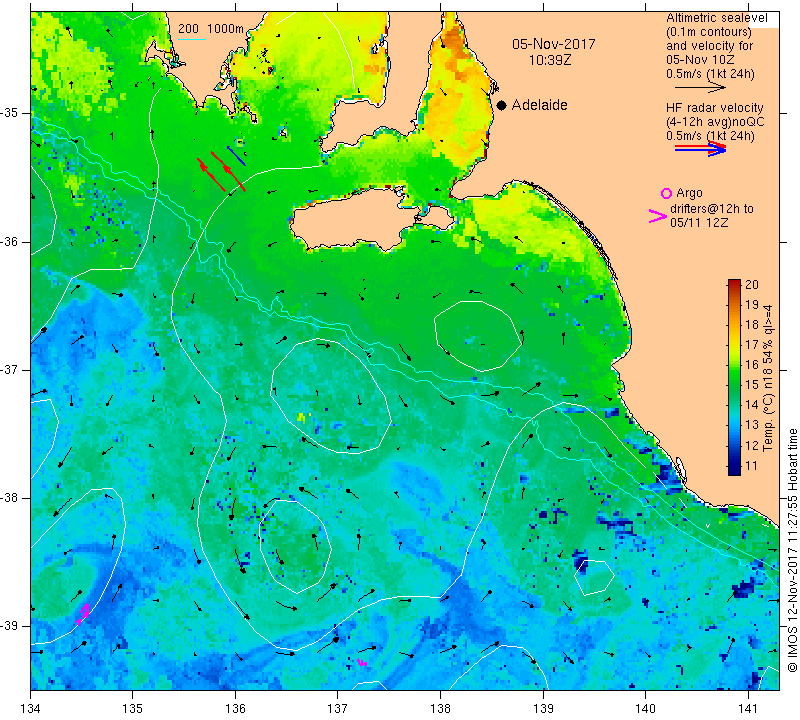Click the colorbar label 13
Screen dimensions: 800x720
752,425
